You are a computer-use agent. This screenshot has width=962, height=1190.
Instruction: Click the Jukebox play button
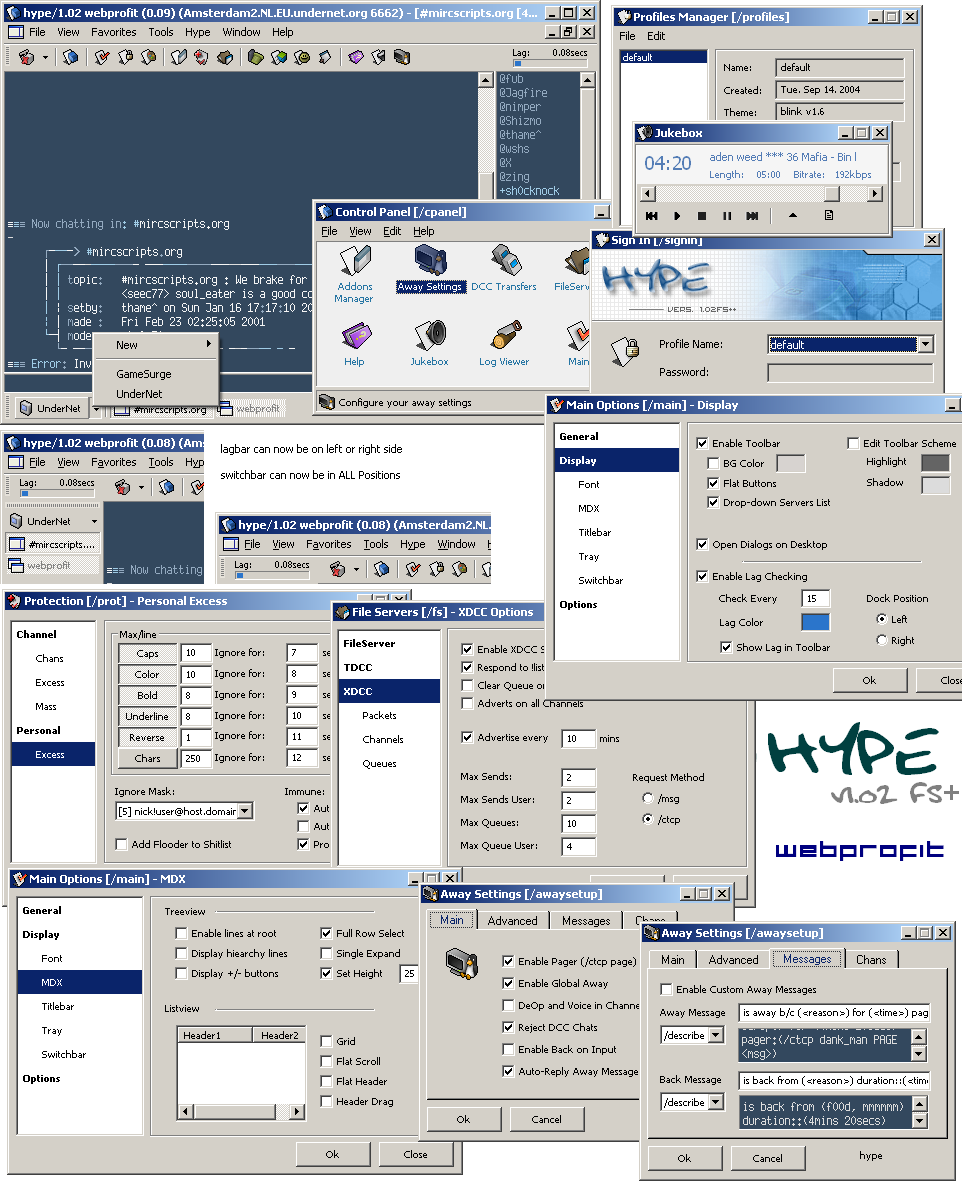tap(677, 216)
